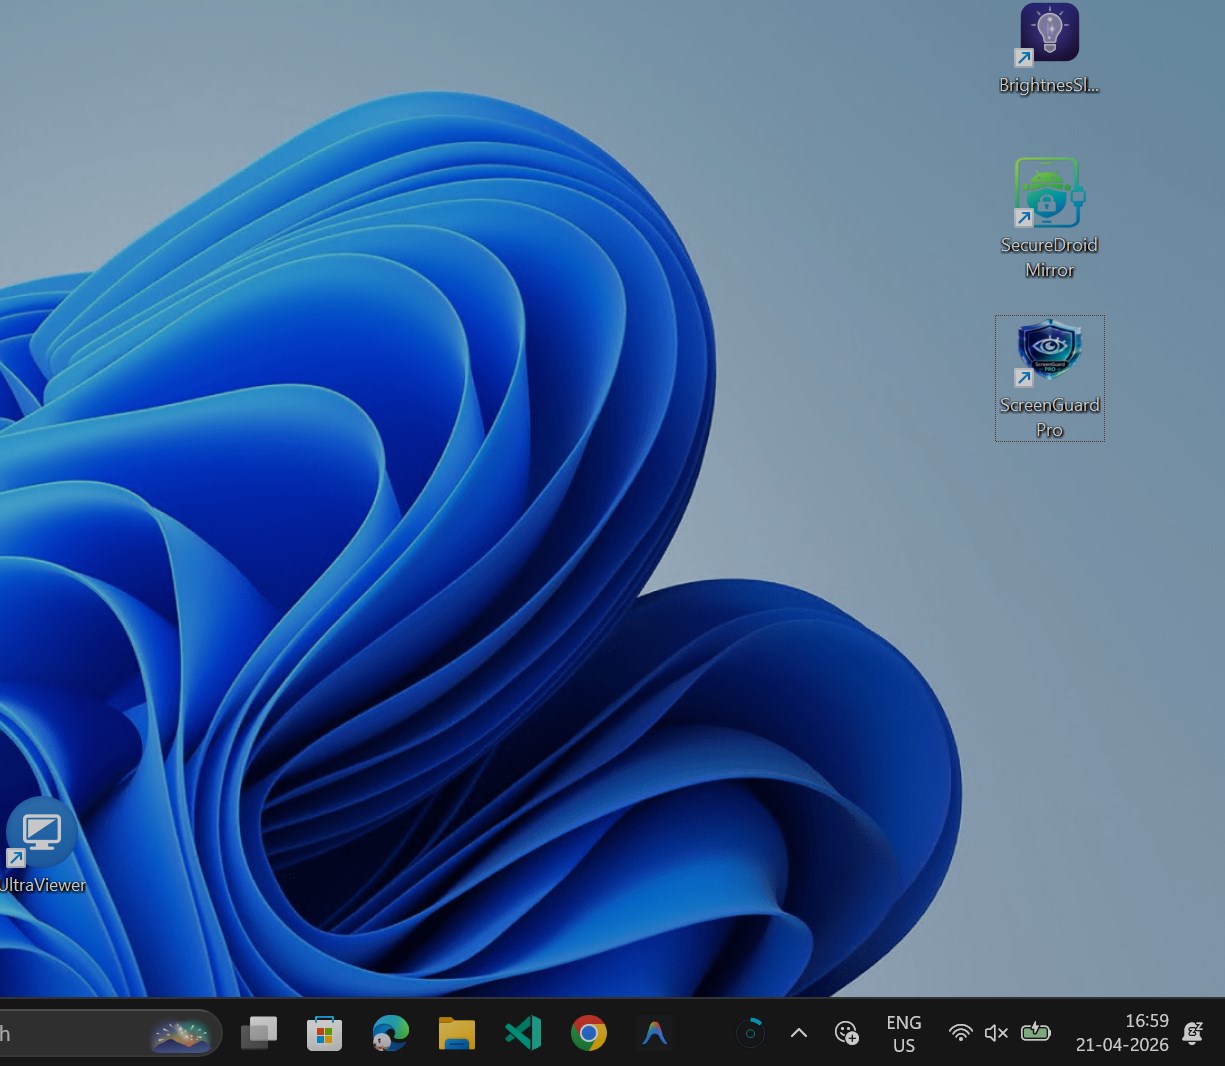The height and width of the screenshot is (1066, 1225).
Task: Open Wi-Fi network settings icon
Action: pyautogui.click(x=961, y=1033)
